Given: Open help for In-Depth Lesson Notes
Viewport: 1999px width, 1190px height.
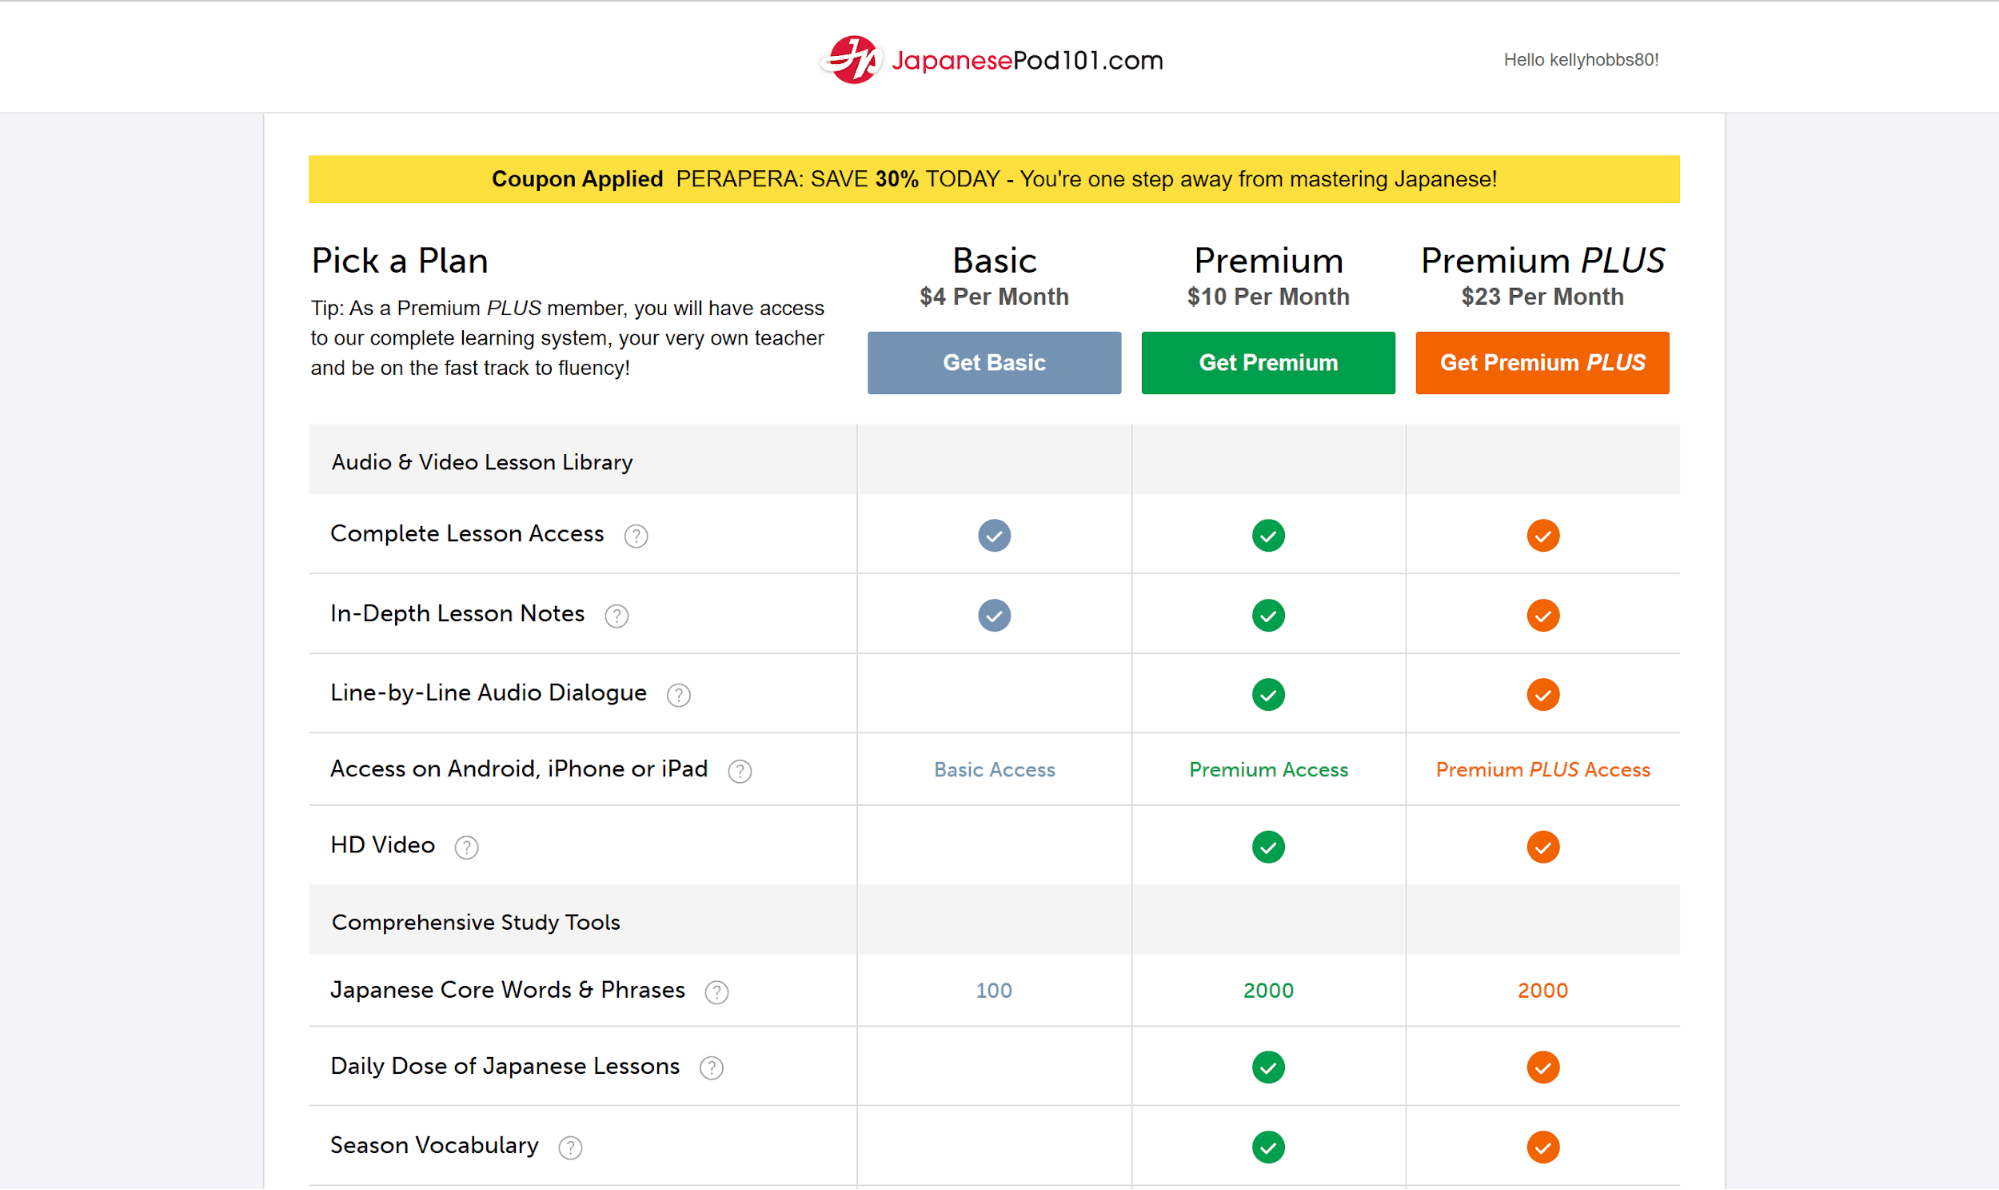Looking at the screenshot, I should click(617, 616).
